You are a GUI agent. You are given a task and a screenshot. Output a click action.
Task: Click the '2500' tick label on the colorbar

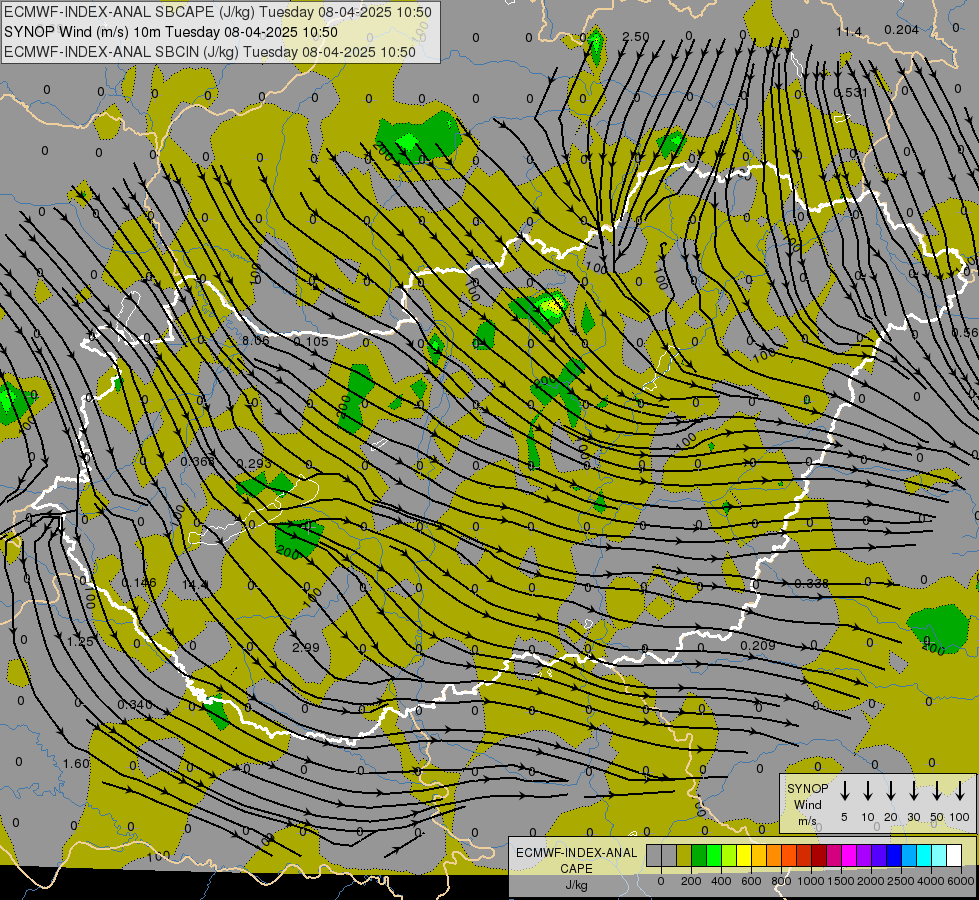901,881
